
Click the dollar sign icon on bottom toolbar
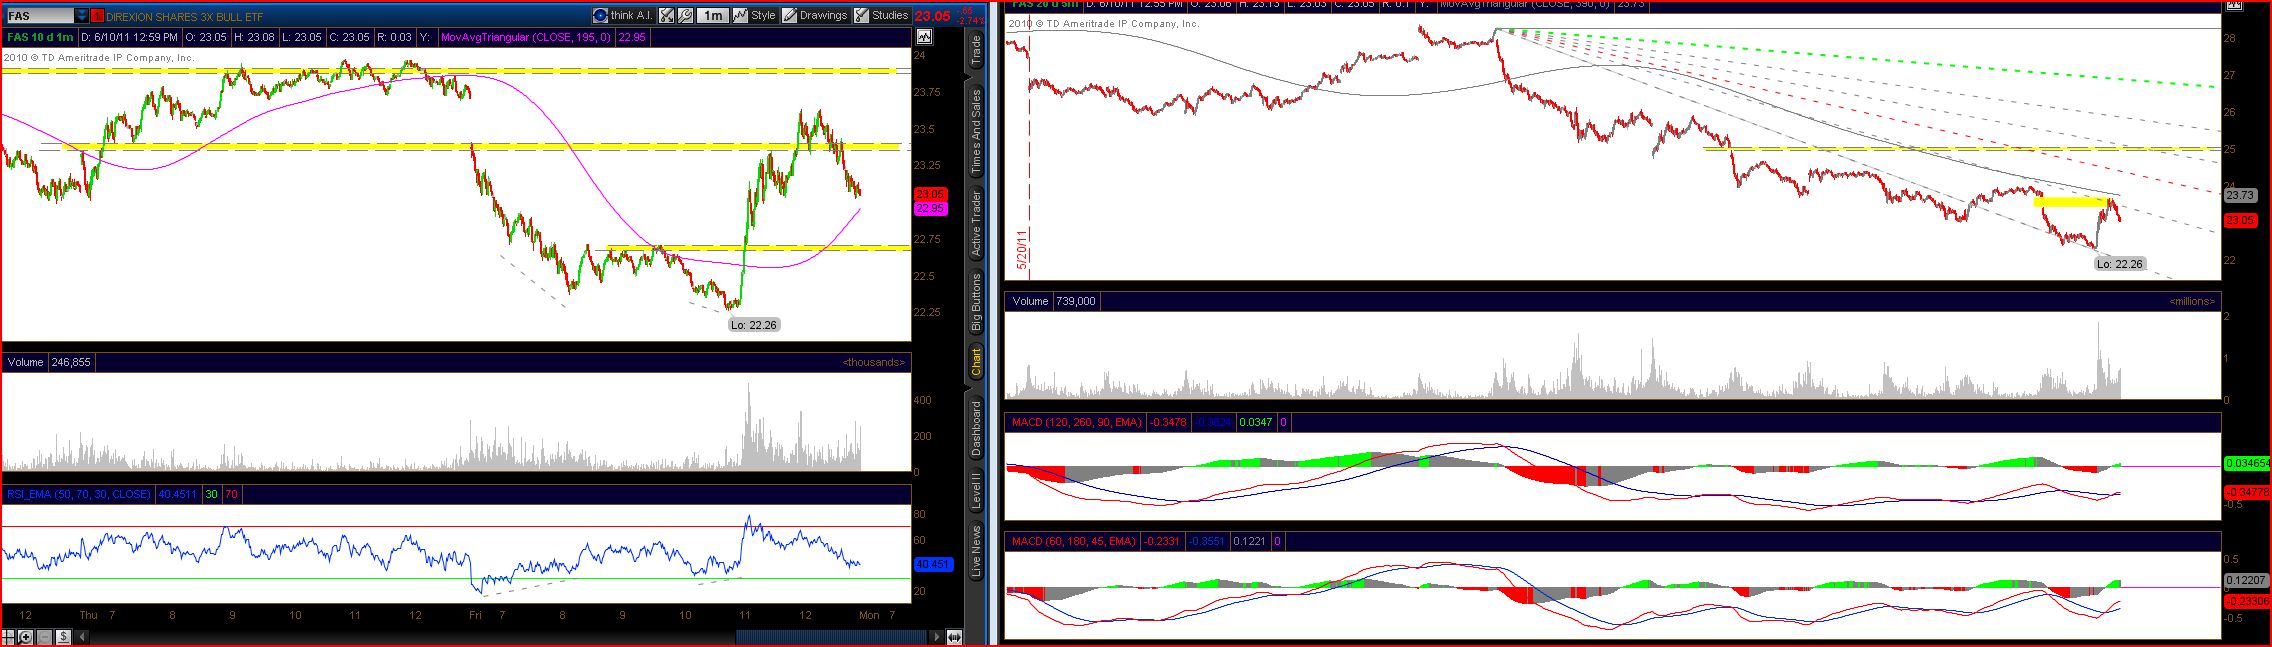pyautogui.click(x=63, y=637)
